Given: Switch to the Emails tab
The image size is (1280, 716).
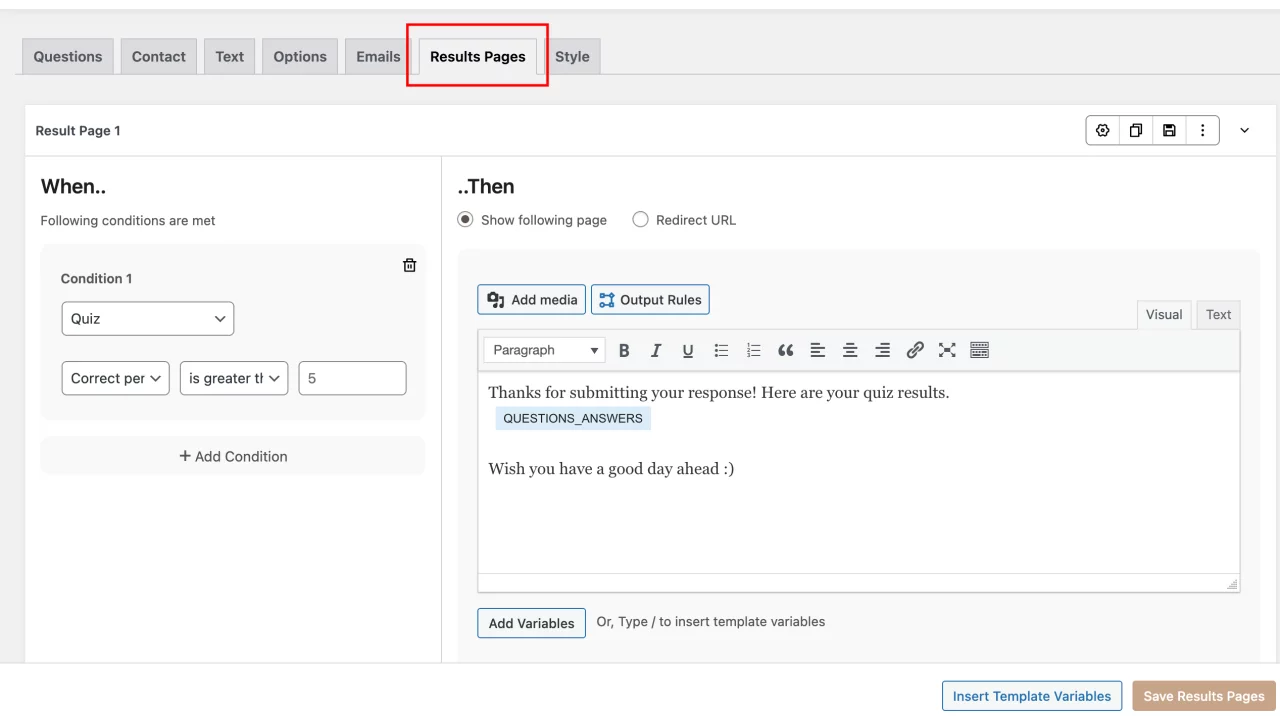Looking at the screenshot, I should (x=377, y=56).
